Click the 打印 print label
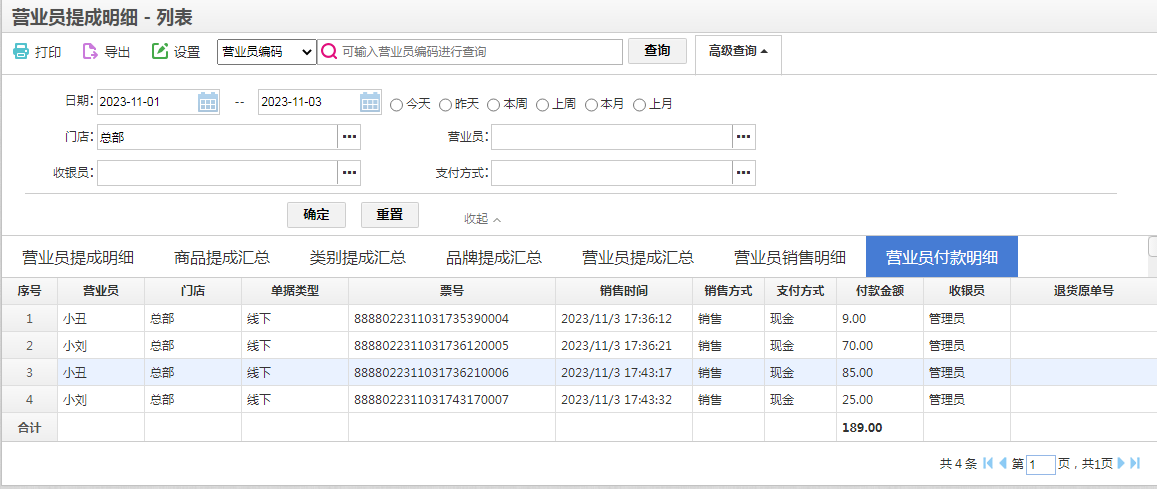The image size is (1157, 489). point(48,52)
